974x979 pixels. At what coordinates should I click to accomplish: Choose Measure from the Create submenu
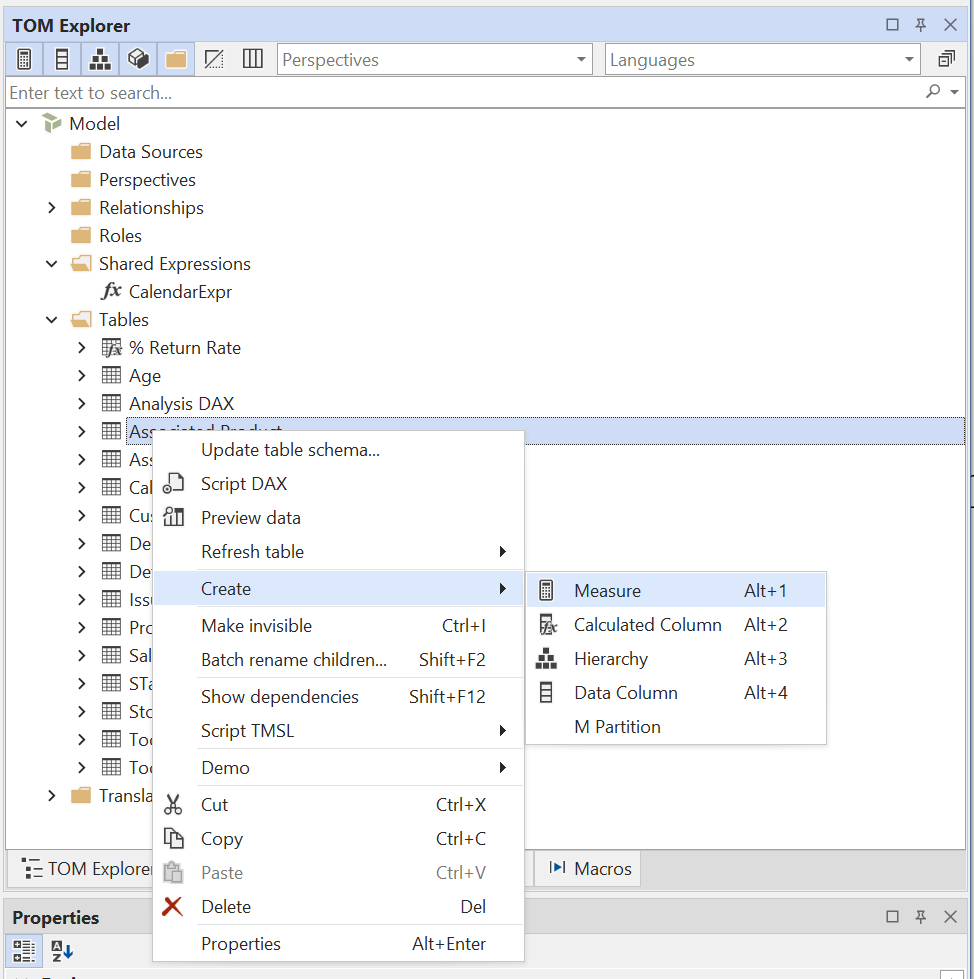click(x=607, y=591)
